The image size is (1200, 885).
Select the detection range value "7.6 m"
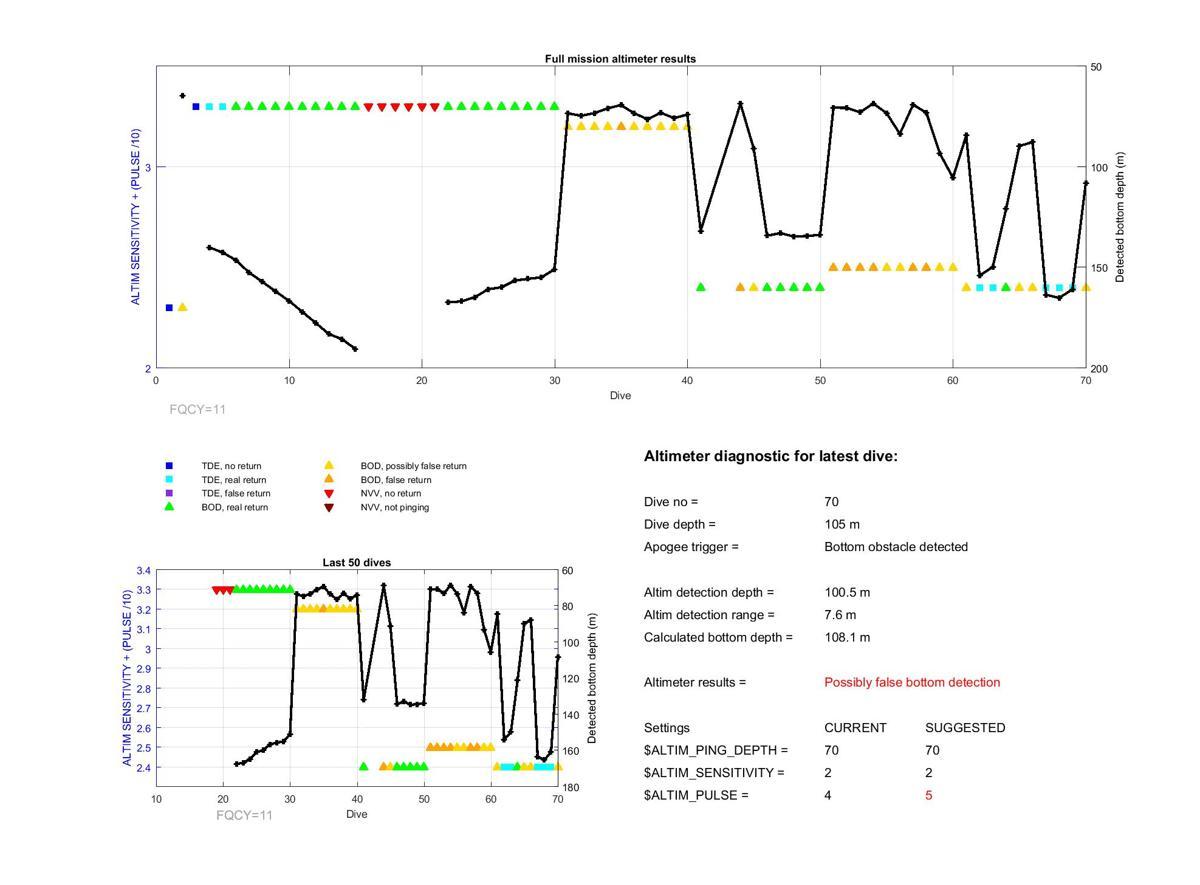click(x=840, y=615)
